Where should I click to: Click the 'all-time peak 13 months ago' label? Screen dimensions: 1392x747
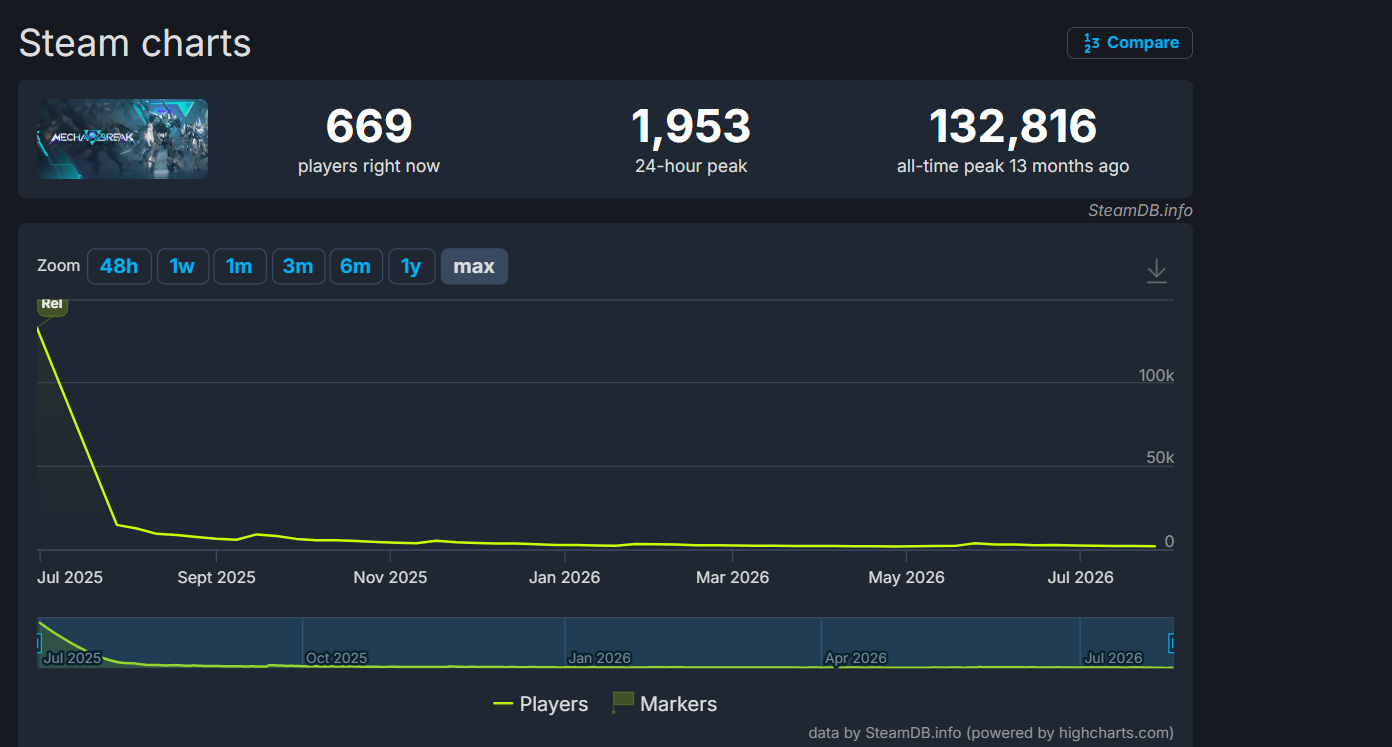click(x=1013, y=166)
